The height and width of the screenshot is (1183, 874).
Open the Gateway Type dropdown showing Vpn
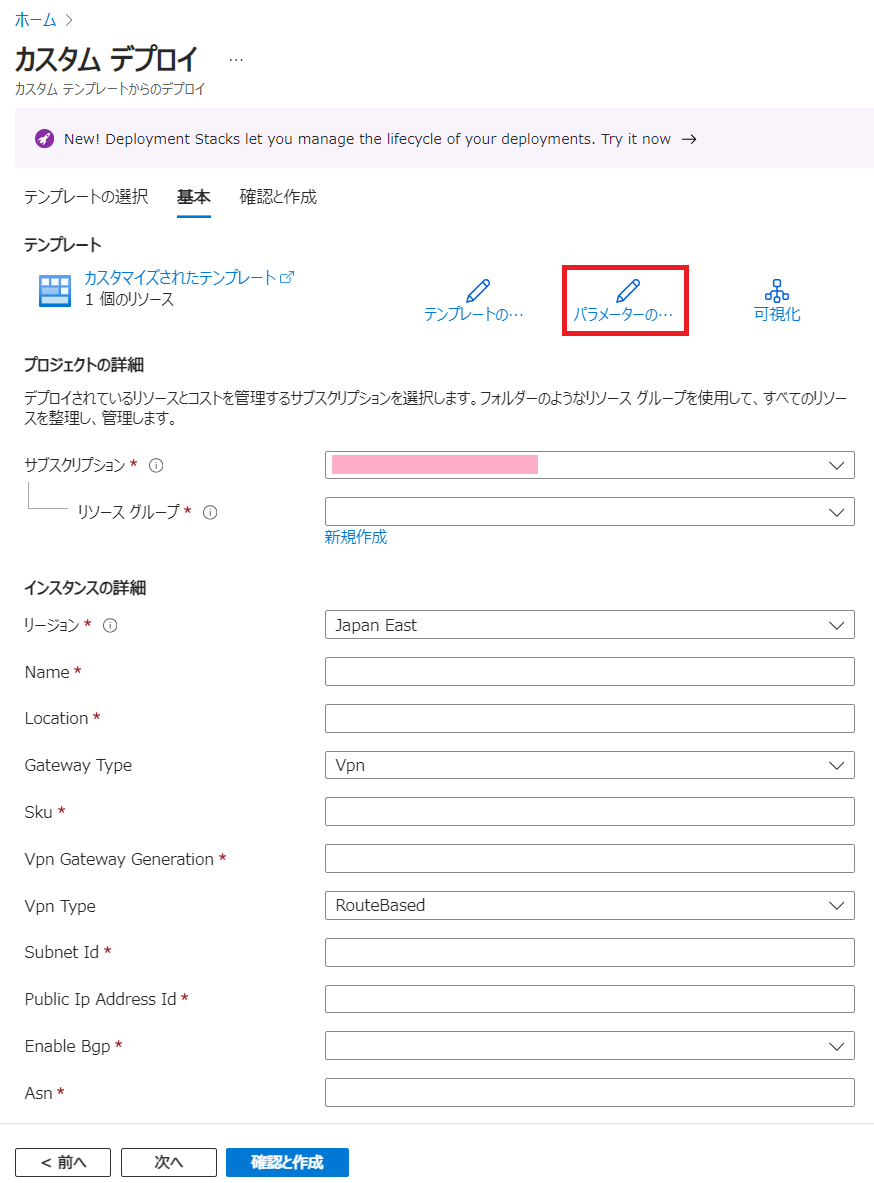click(x=589, y=765)
